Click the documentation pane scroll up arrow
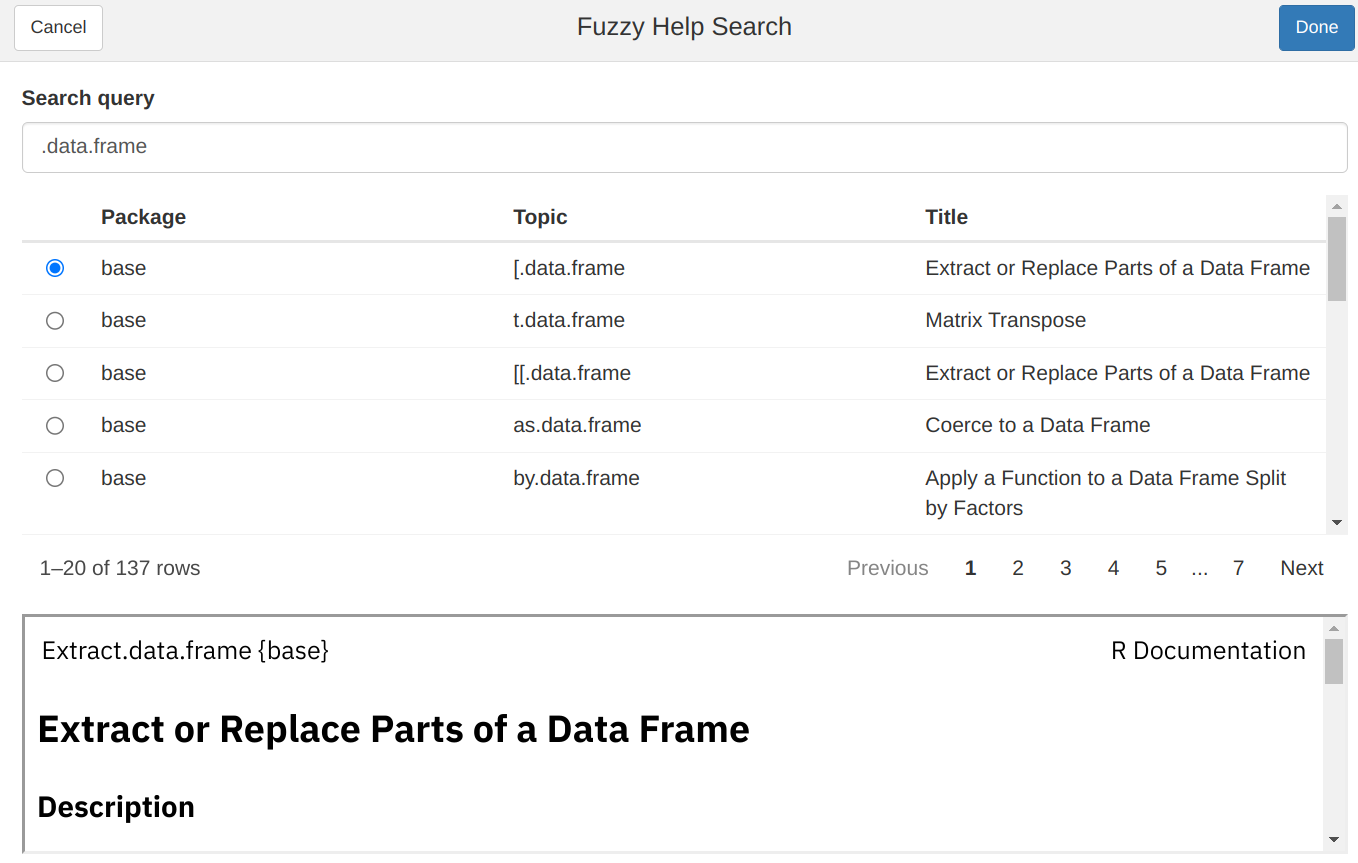1358x863 pixels. (1334, 629)
